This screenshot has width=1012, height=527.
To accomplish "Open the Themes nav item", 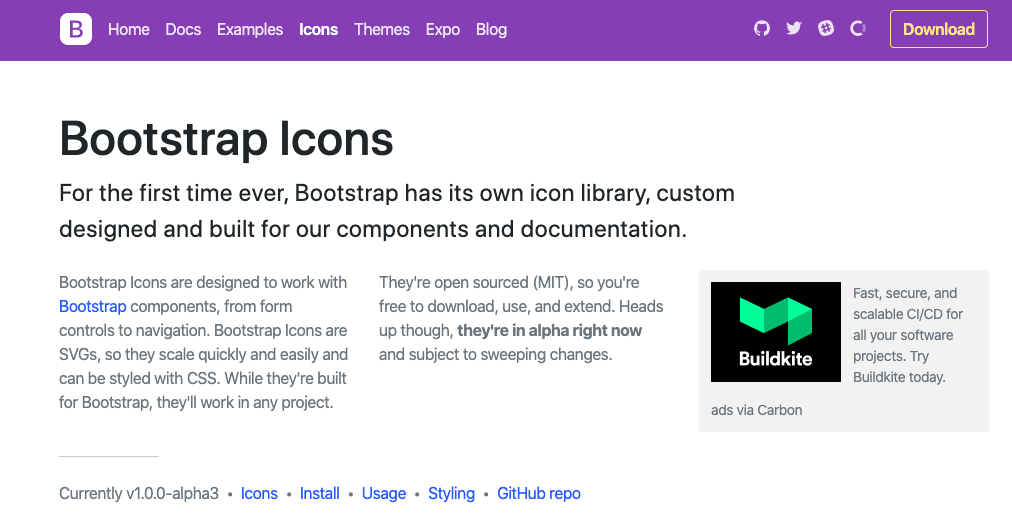I will pos(381,30).
